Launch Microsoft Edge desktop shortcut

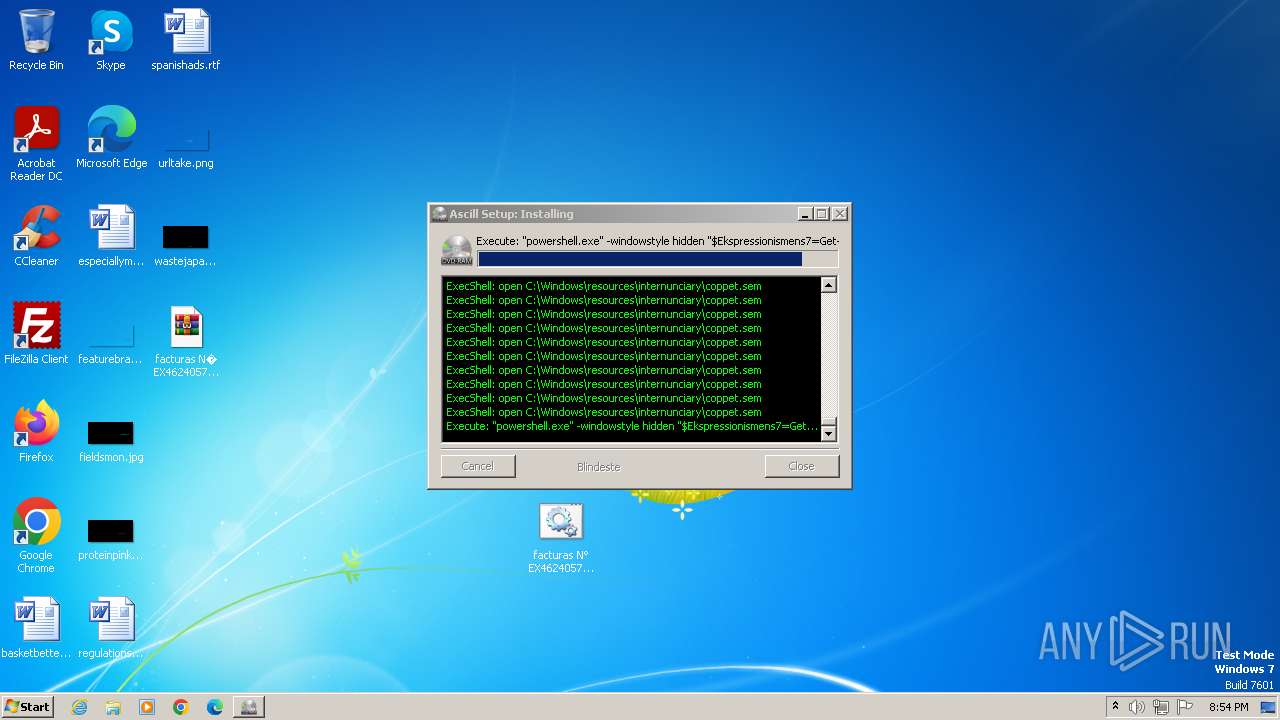[111, 138]
